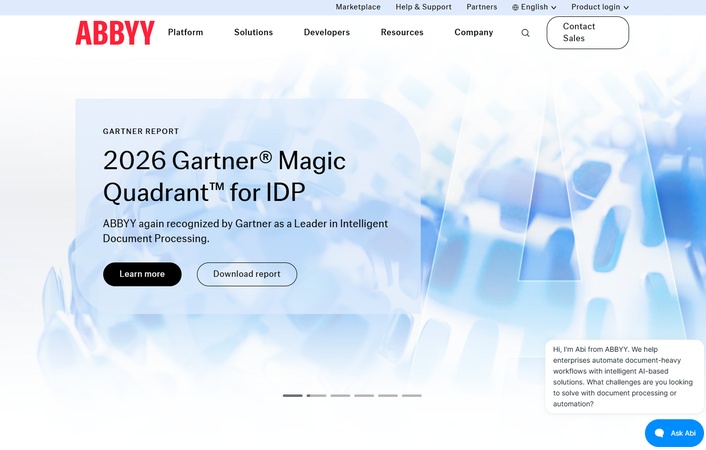Click the Contact Sales button

(x=588, y=32)
